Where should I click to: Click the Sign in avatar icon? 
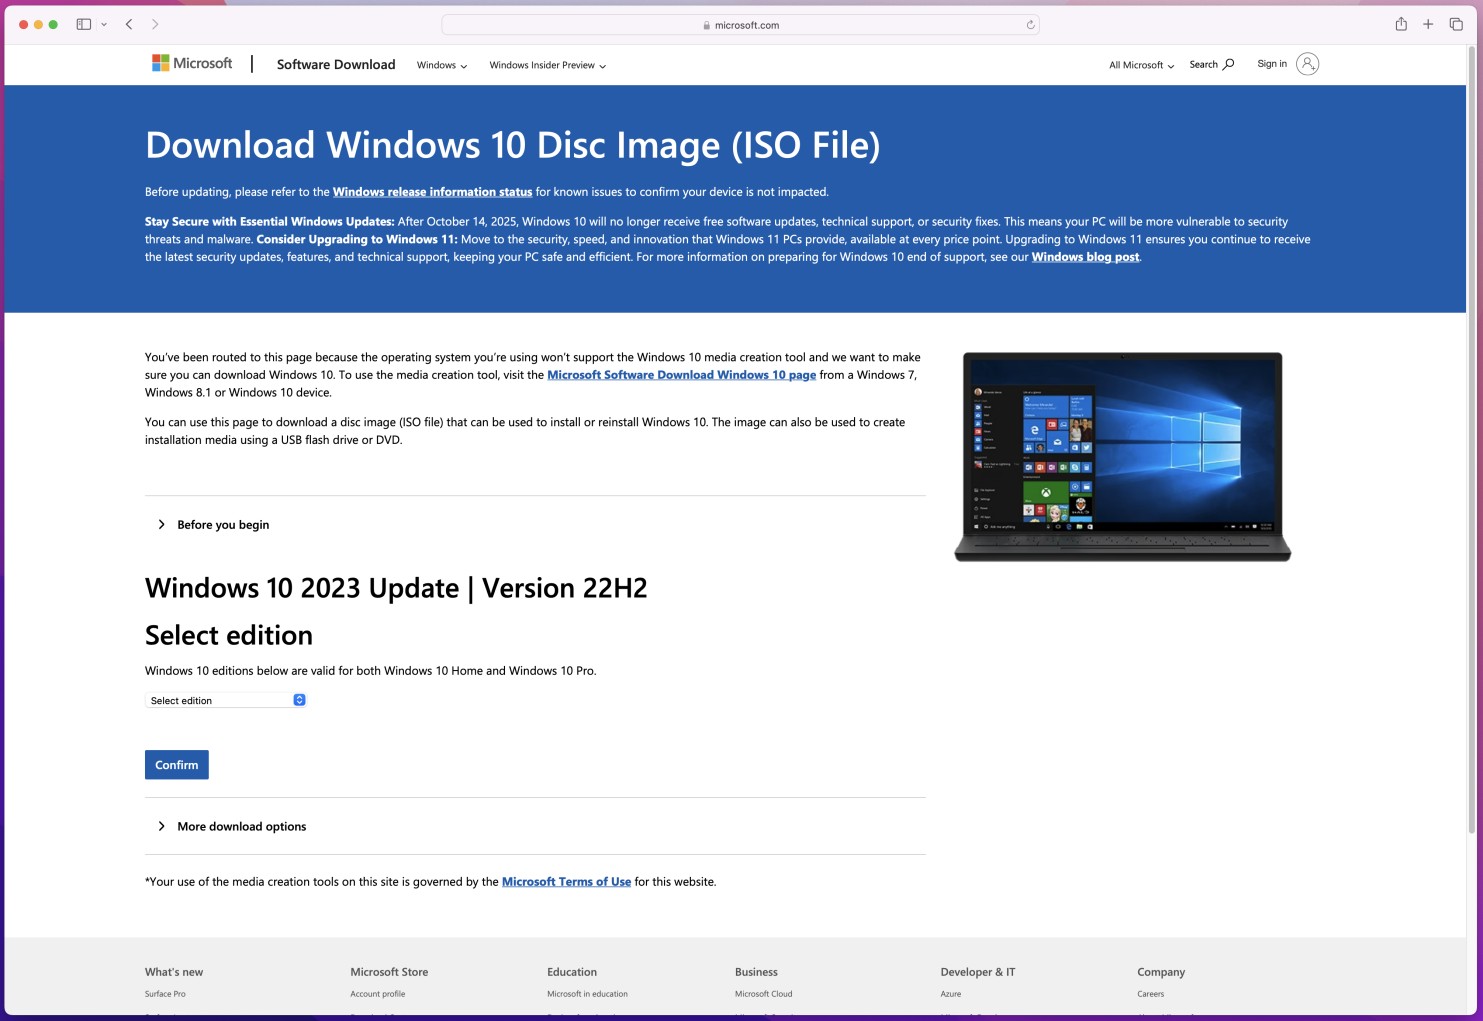coord(1307,64)
